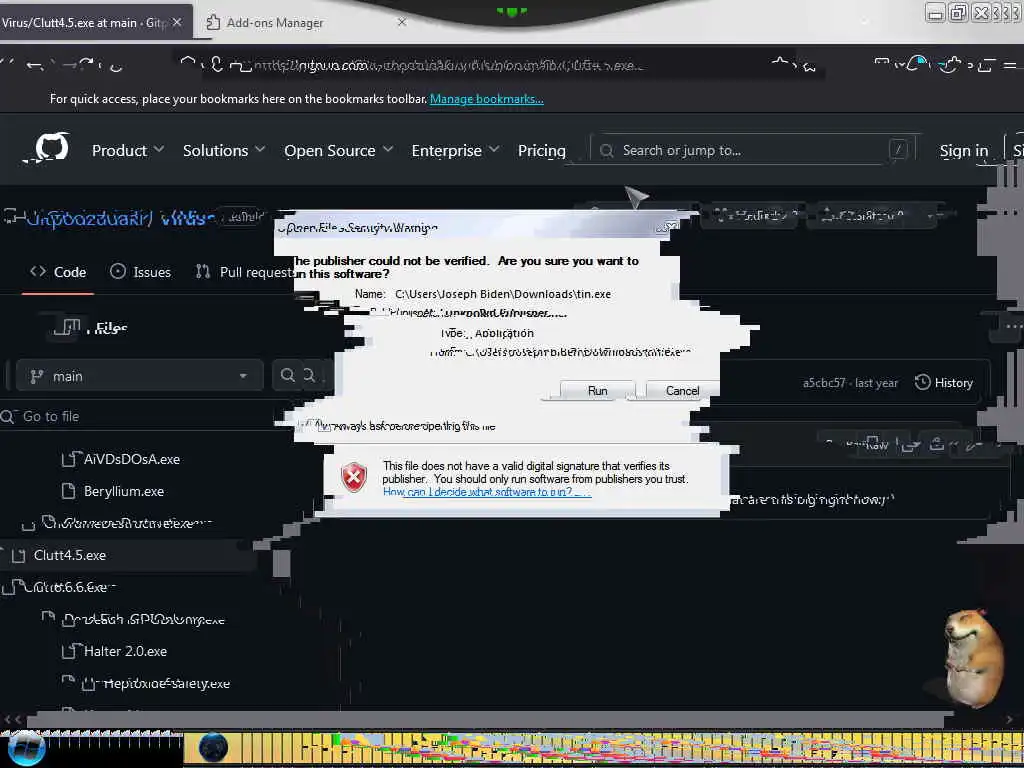The height and width of the screenshot is (768, 1024).
Task: Toggle 'Always ask before opening this file' checkbox
Action: (324, 426)
